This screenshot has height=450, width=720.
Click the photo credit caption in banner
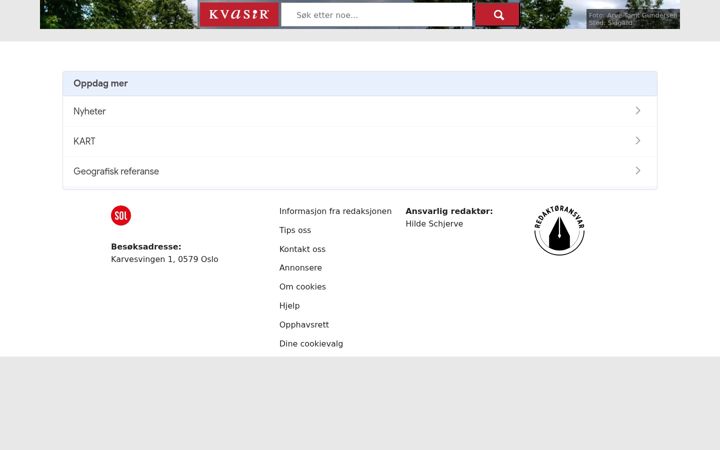click(x=633, y=19)
